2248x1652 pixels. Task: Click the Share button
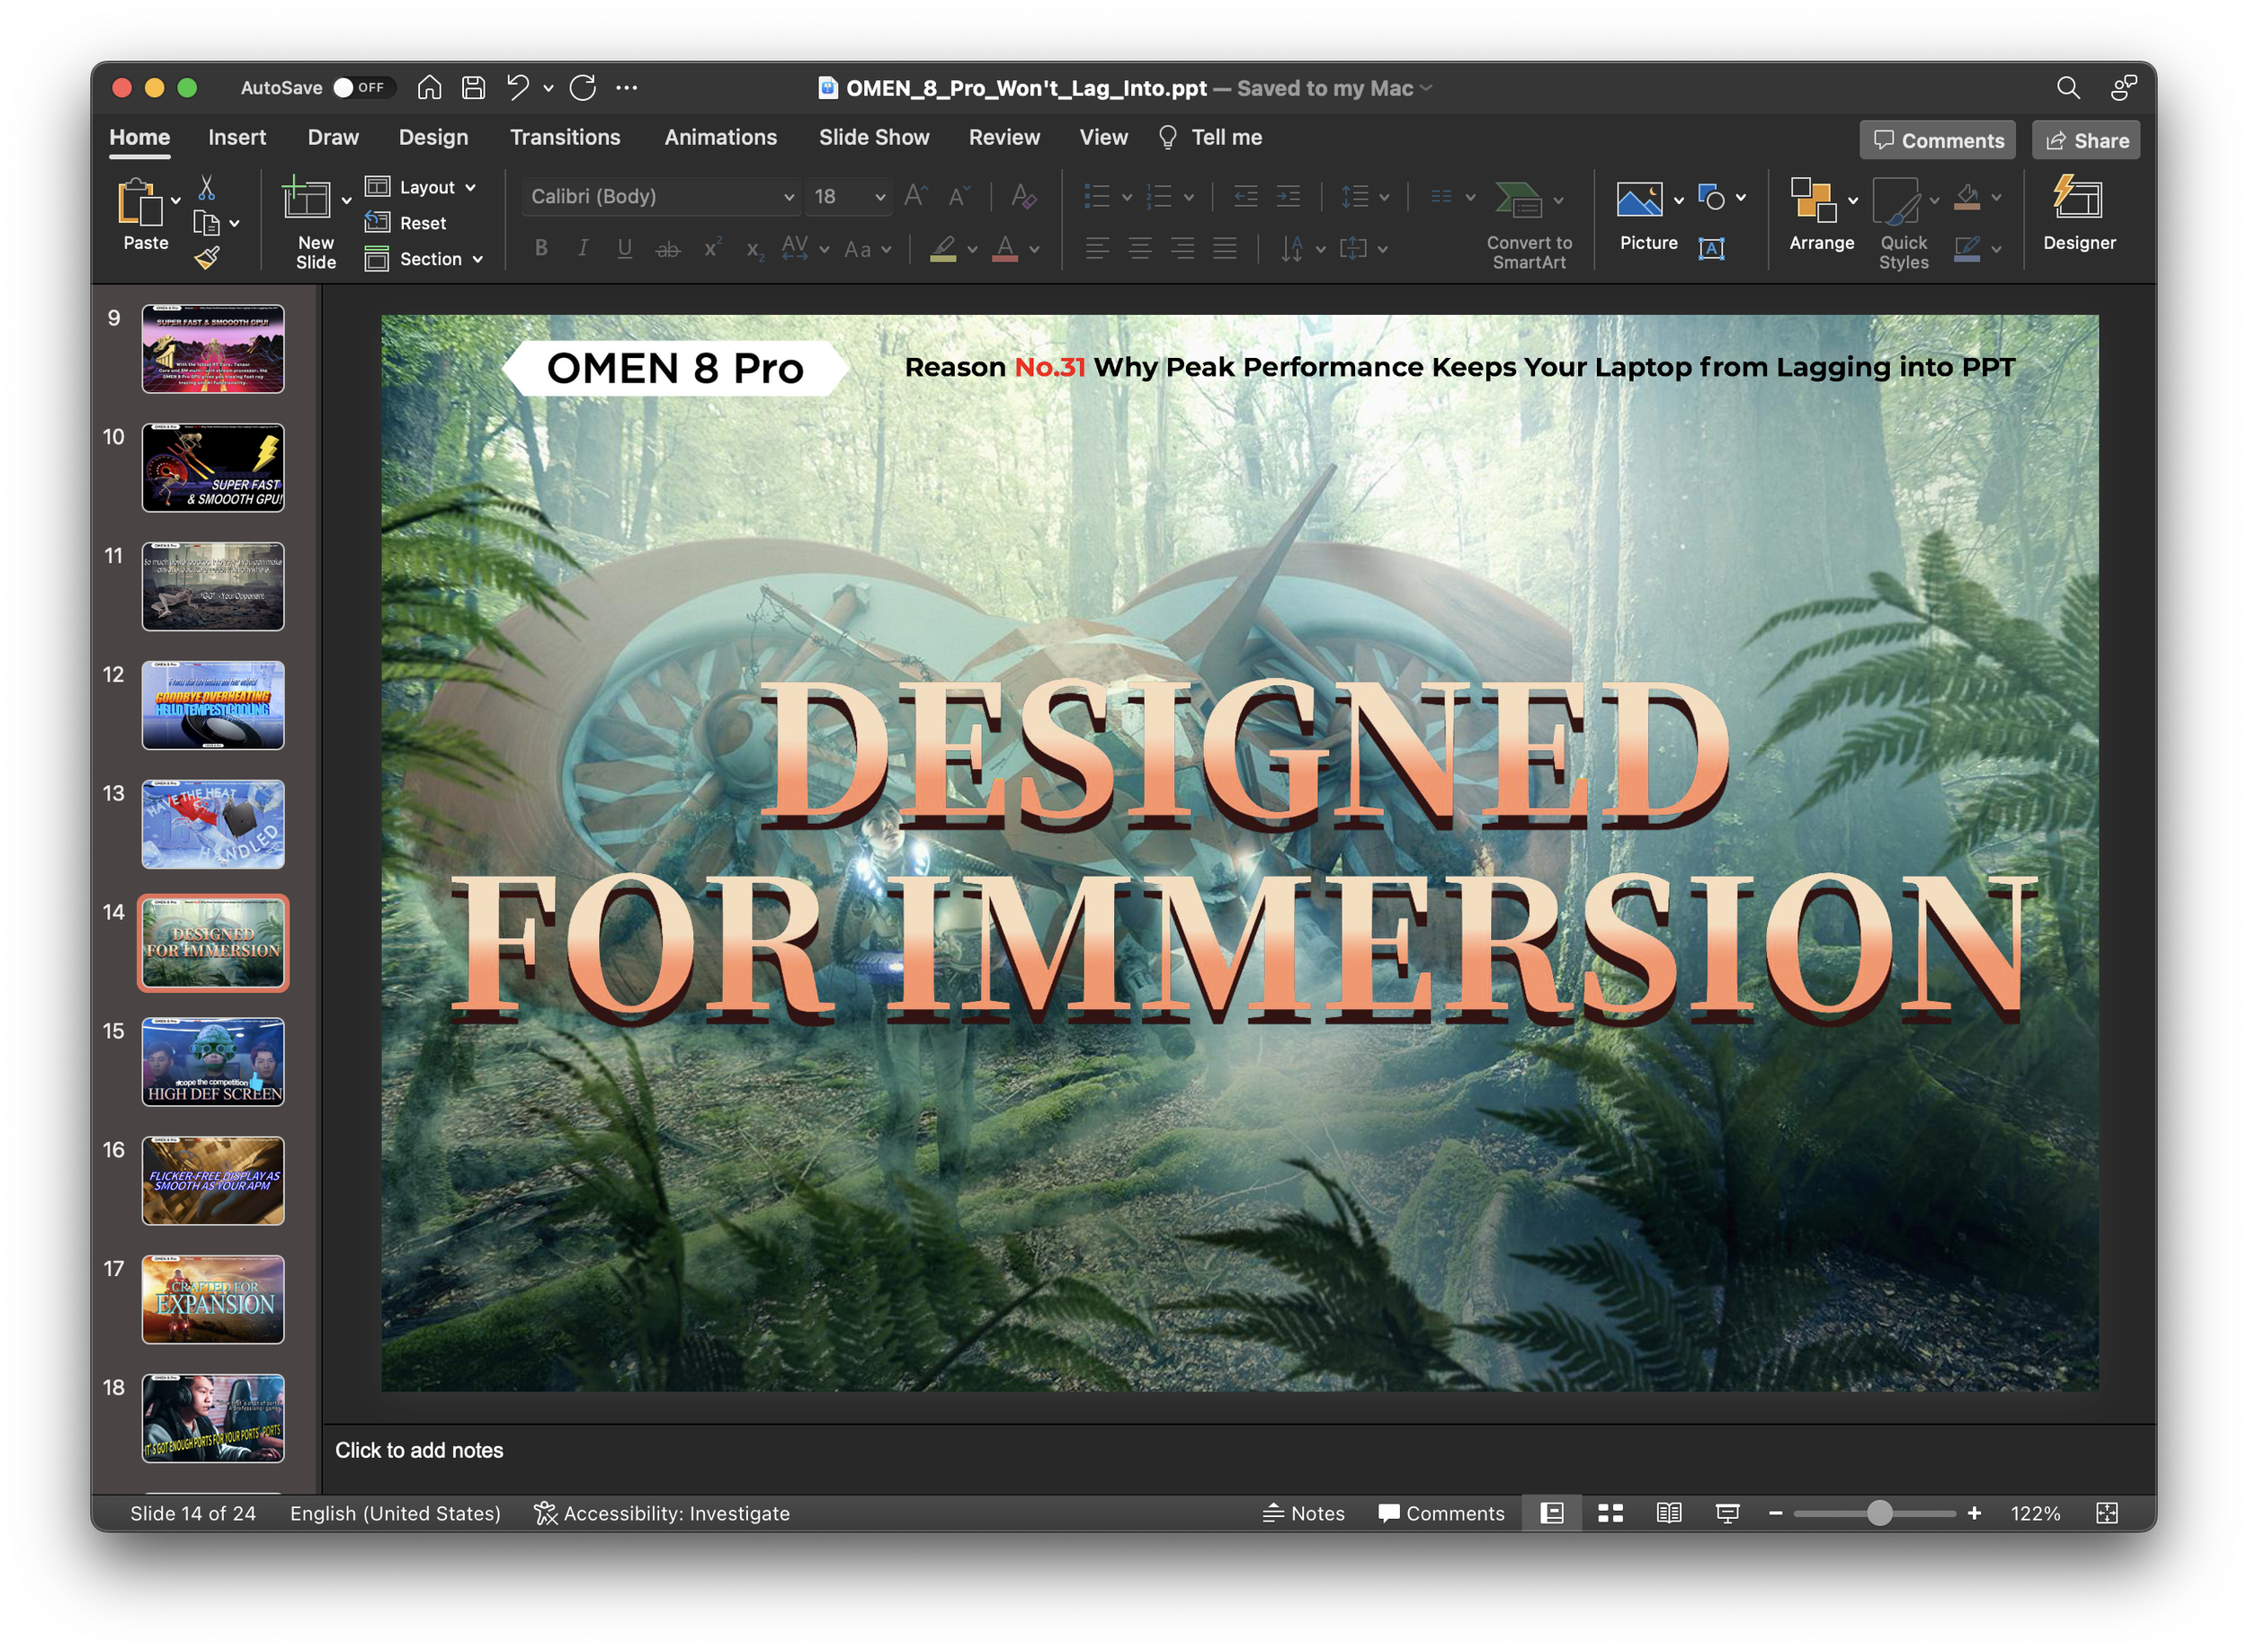[2086, 140]
